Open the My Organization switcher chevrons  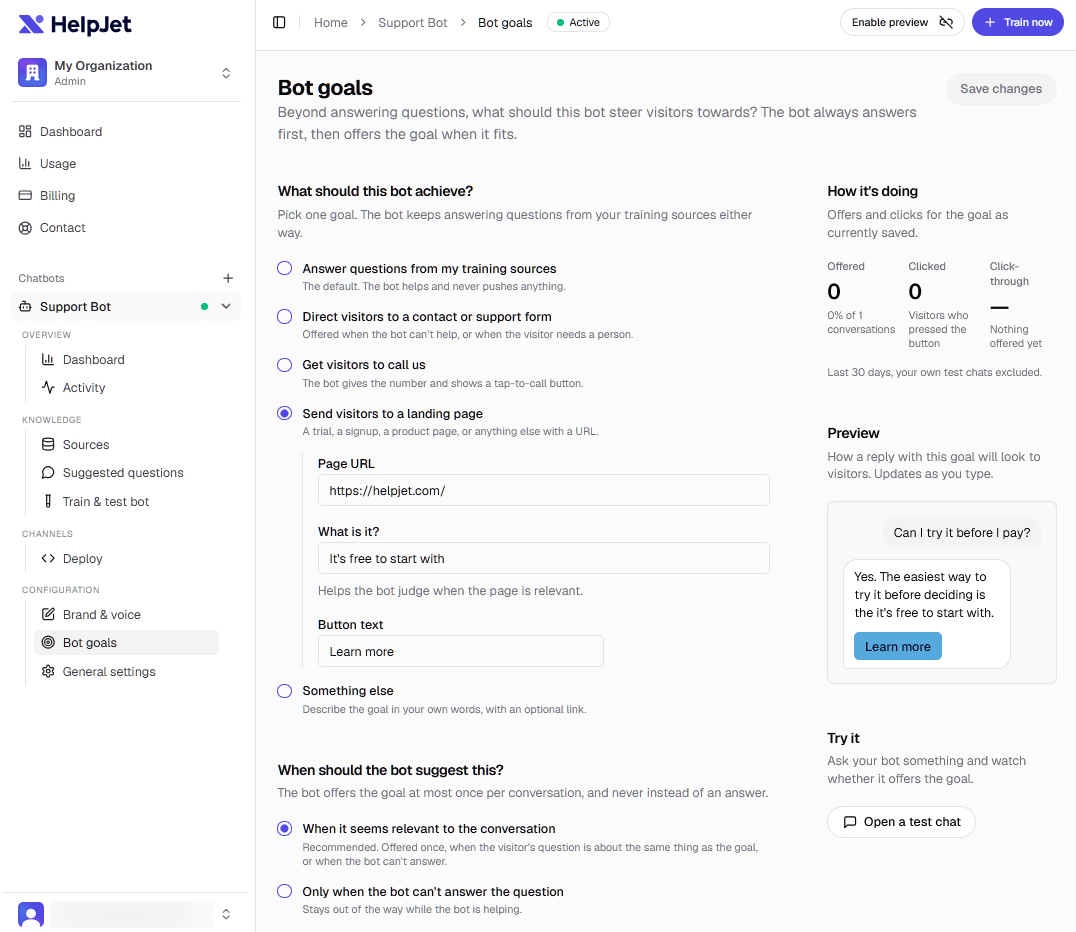pyautogui.click(x=226, y=73)
